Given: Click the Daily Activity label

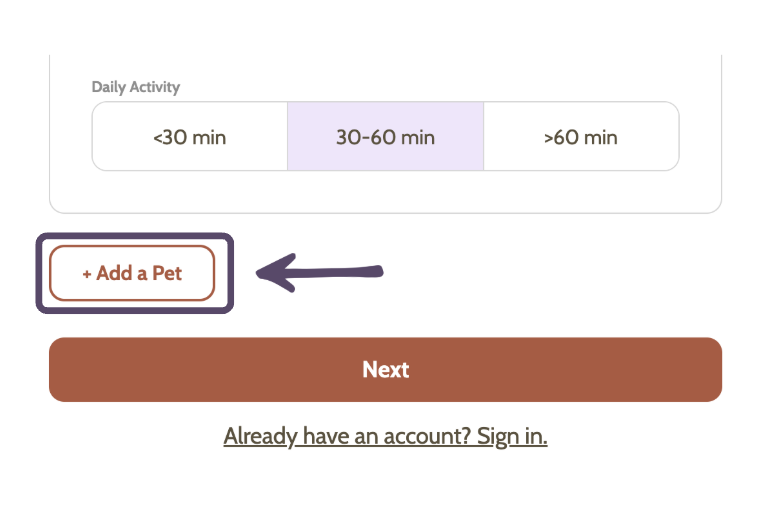Looking at the screenshot, I should click(x=136, y=87).
